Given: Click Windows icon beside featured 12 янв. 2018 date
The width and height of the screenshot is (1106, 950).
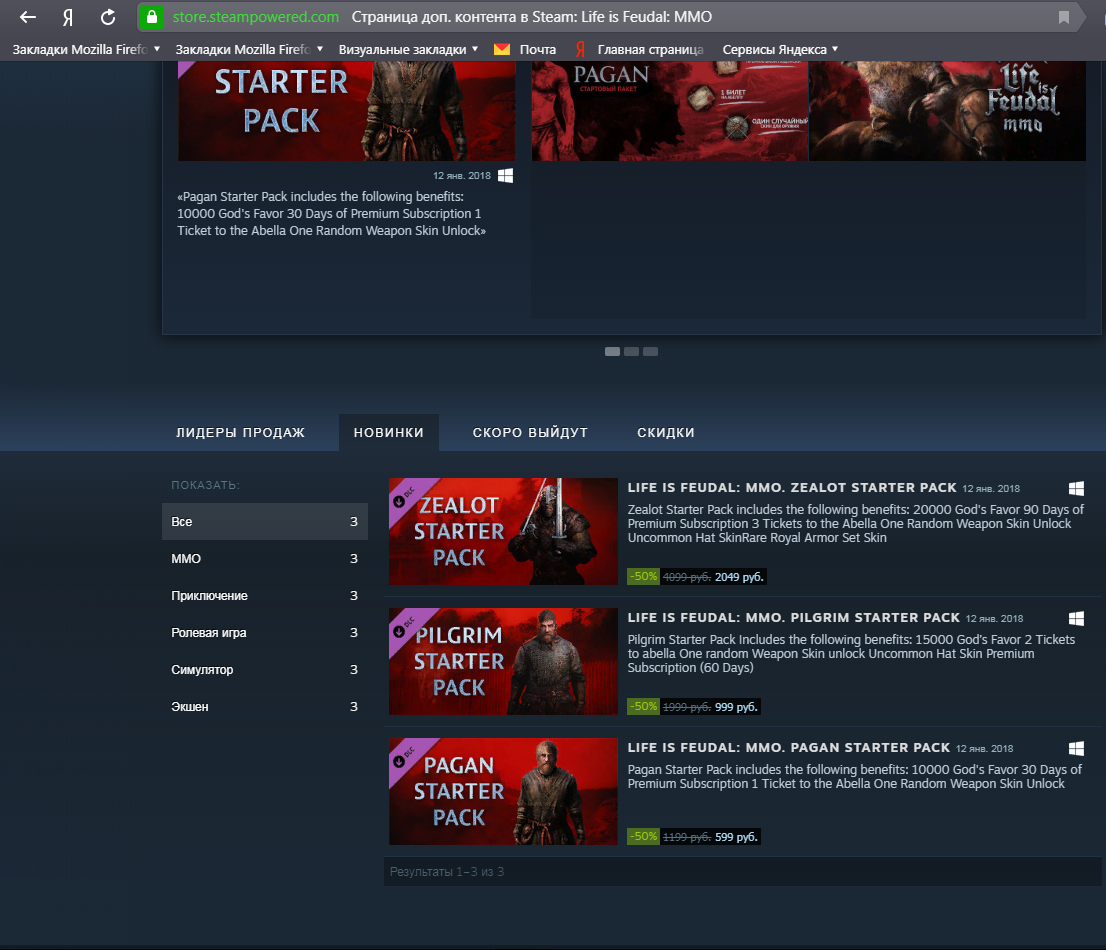Looking at the screenshot, I should 506,176.
